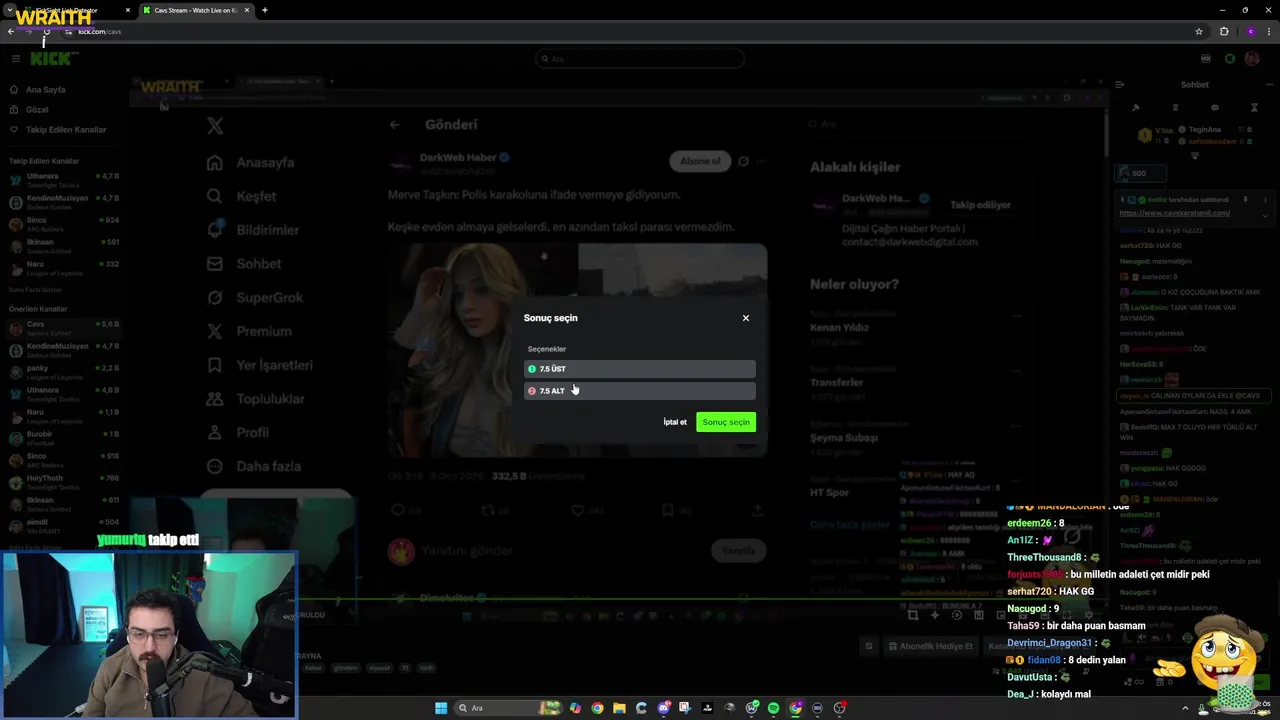
Task: Open the elmdil VALORANT channel
Action: [63, 526]
